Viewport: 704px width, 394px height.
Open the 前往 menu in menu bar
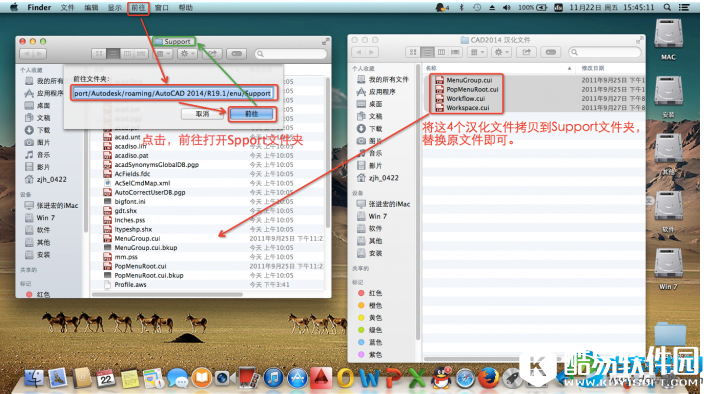(138, 8)
